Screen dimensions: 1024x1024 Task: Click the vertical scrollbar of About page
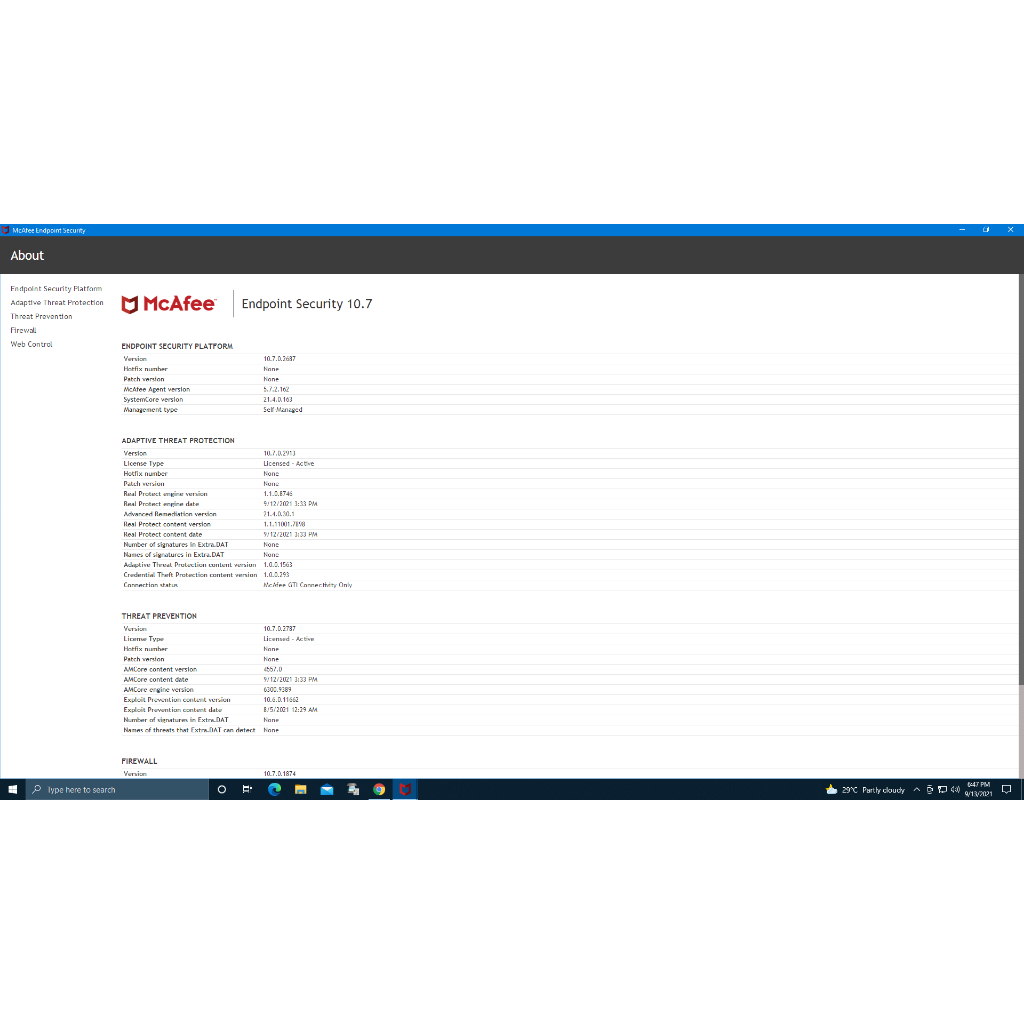pyautogui.click(x=1020, y=480)
